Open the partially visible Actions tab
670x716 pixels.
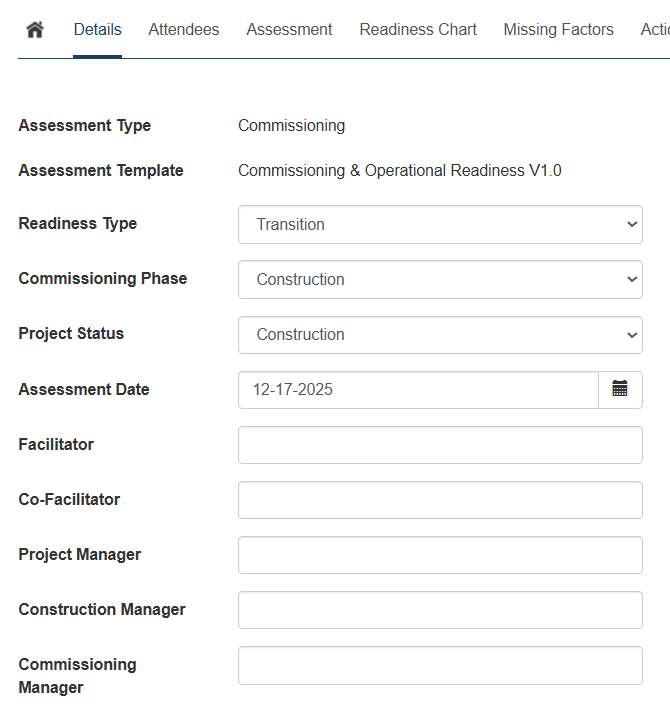pos(654,30)
